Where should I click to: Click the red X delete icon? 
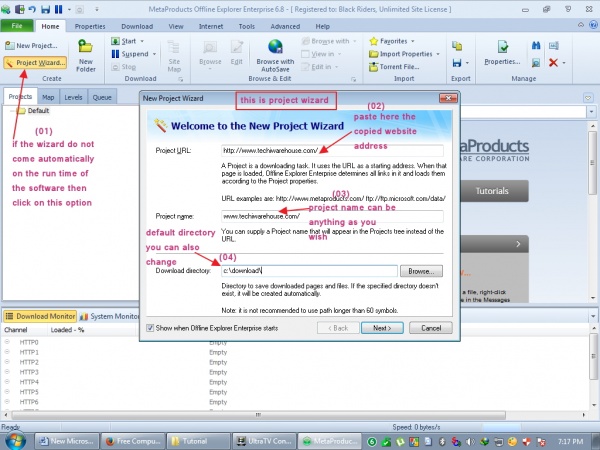553,62
